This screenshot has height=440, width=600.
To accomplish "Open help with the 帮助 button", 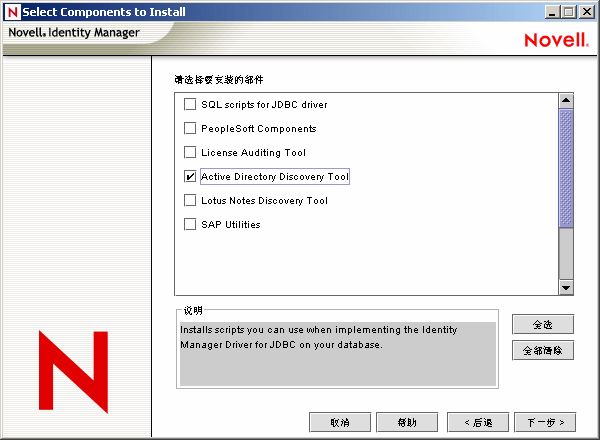I will pos(407,422).
